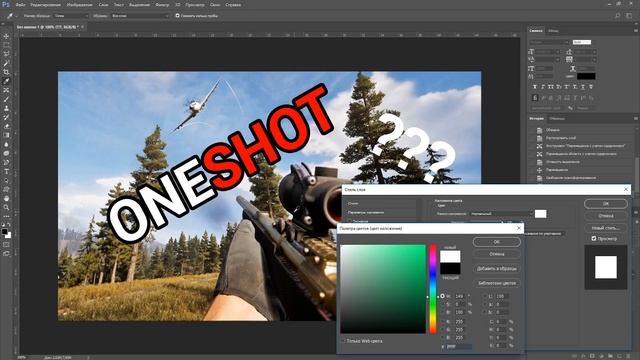Open the blend mode 'Нормальный' dropdown
The width and height of the screenshot is (640, 360).
click(x=501, y=213)
